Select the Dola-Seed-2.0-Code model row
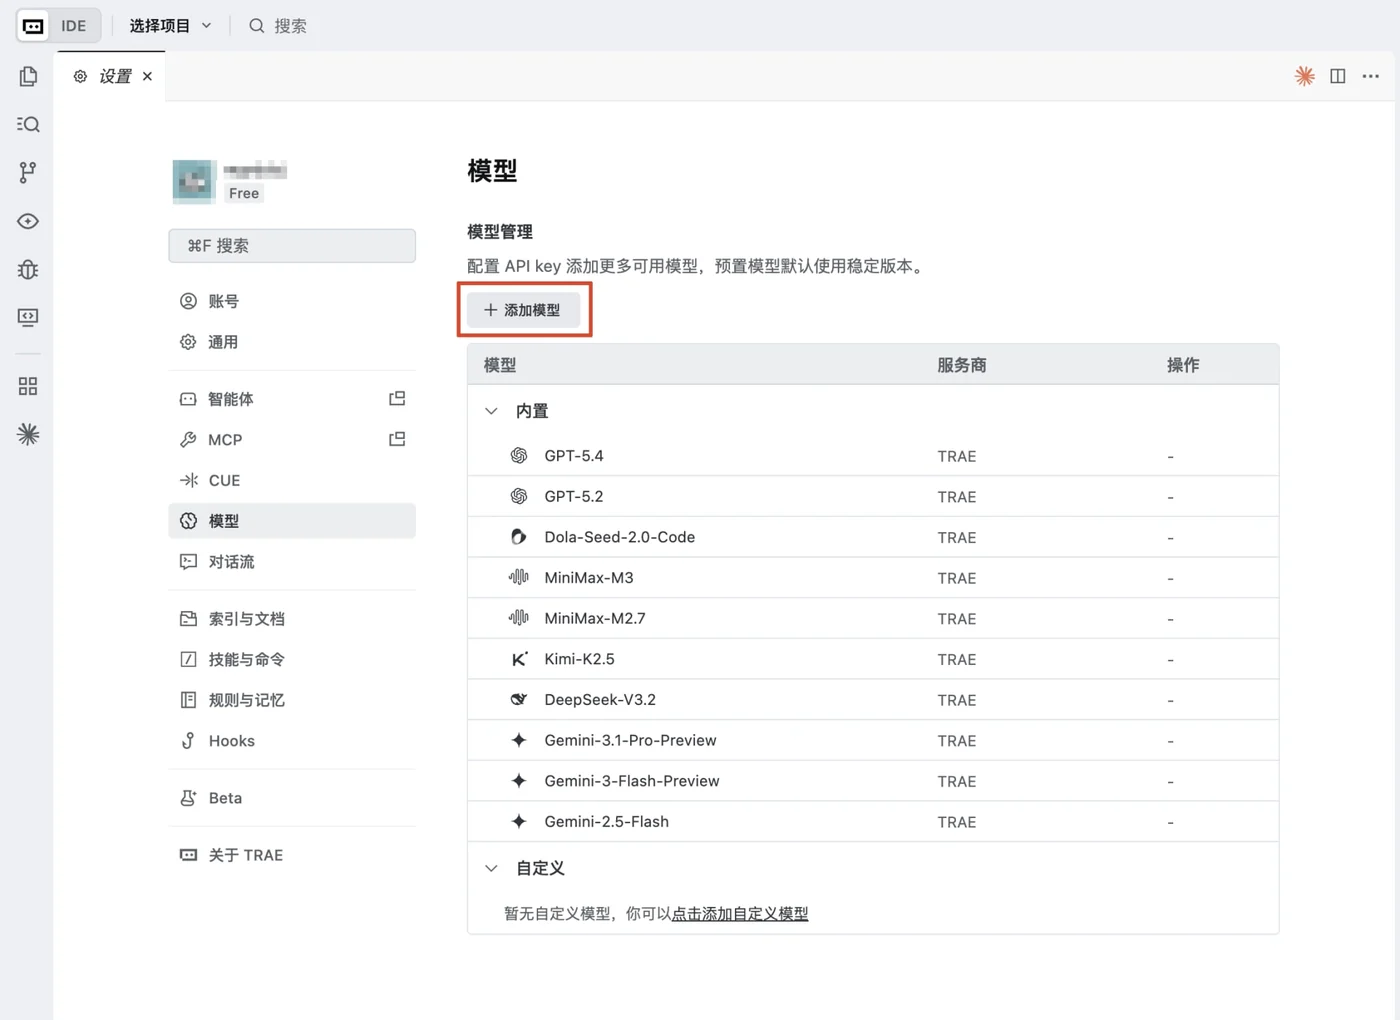 coord(873,537)
